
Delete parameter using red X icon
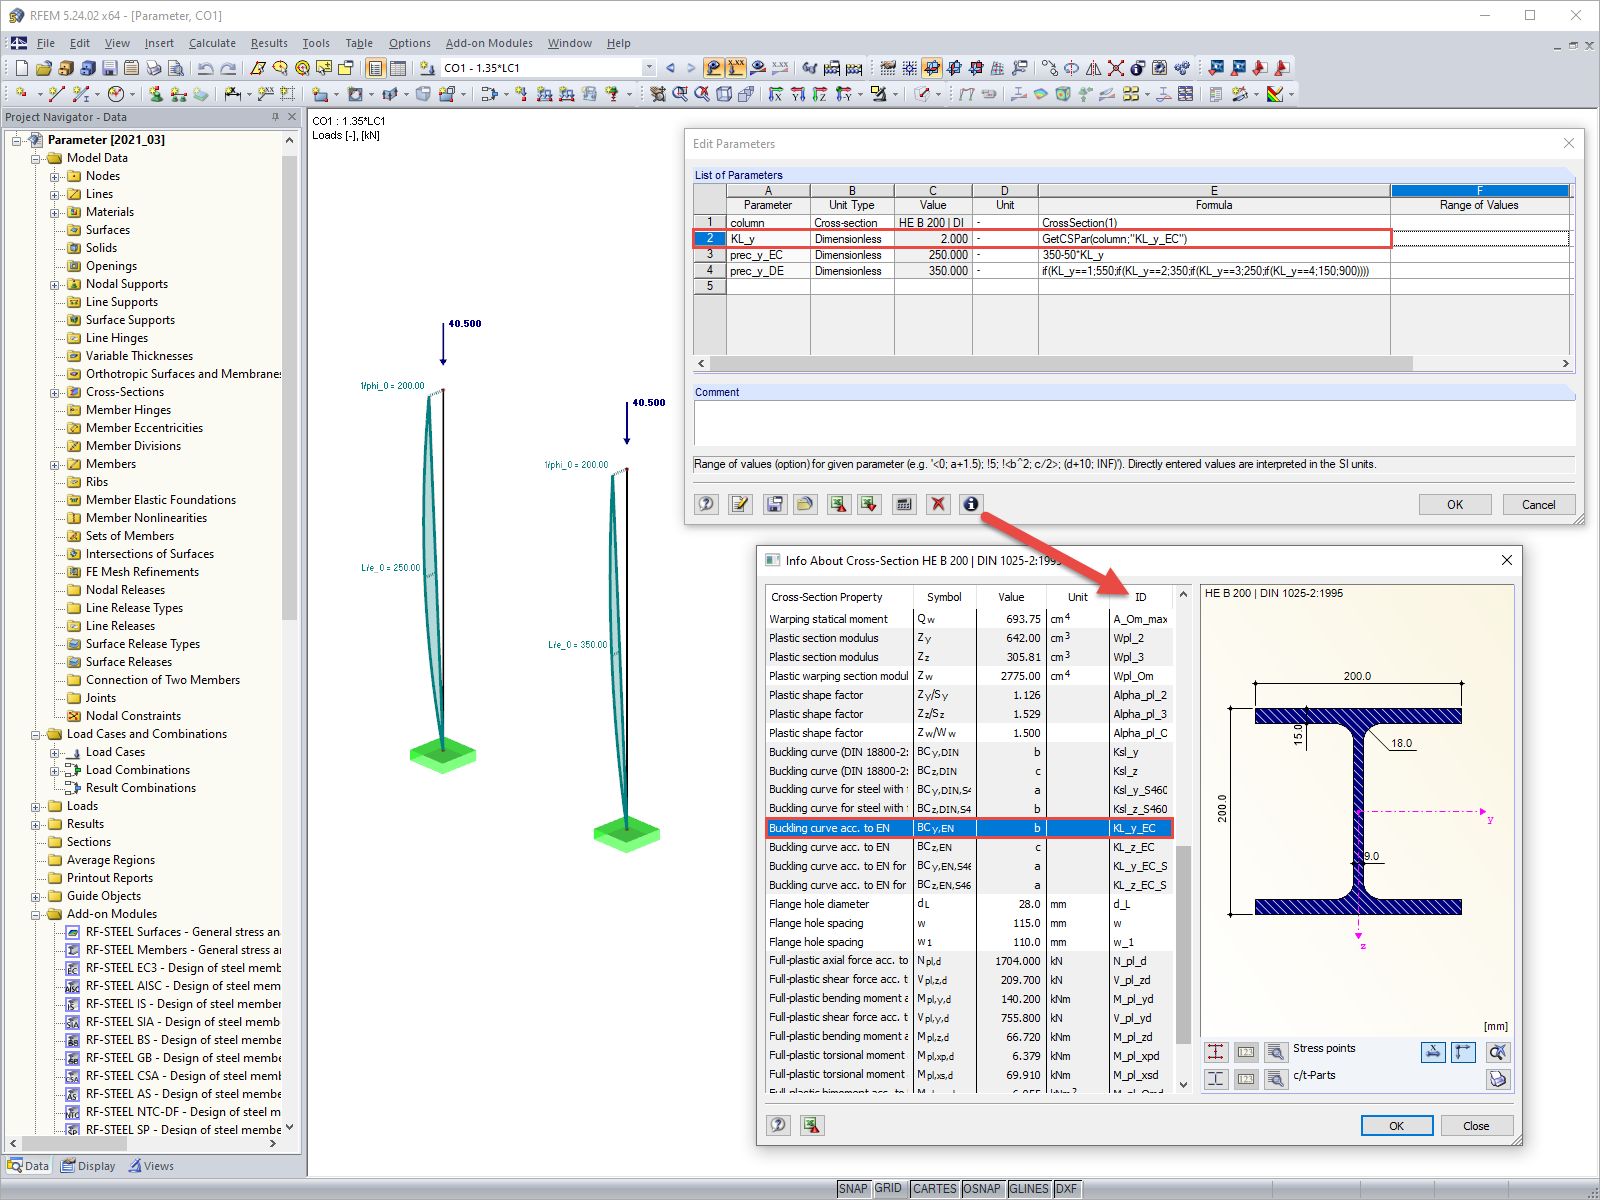pyautogui.click(x=938, y=504)
